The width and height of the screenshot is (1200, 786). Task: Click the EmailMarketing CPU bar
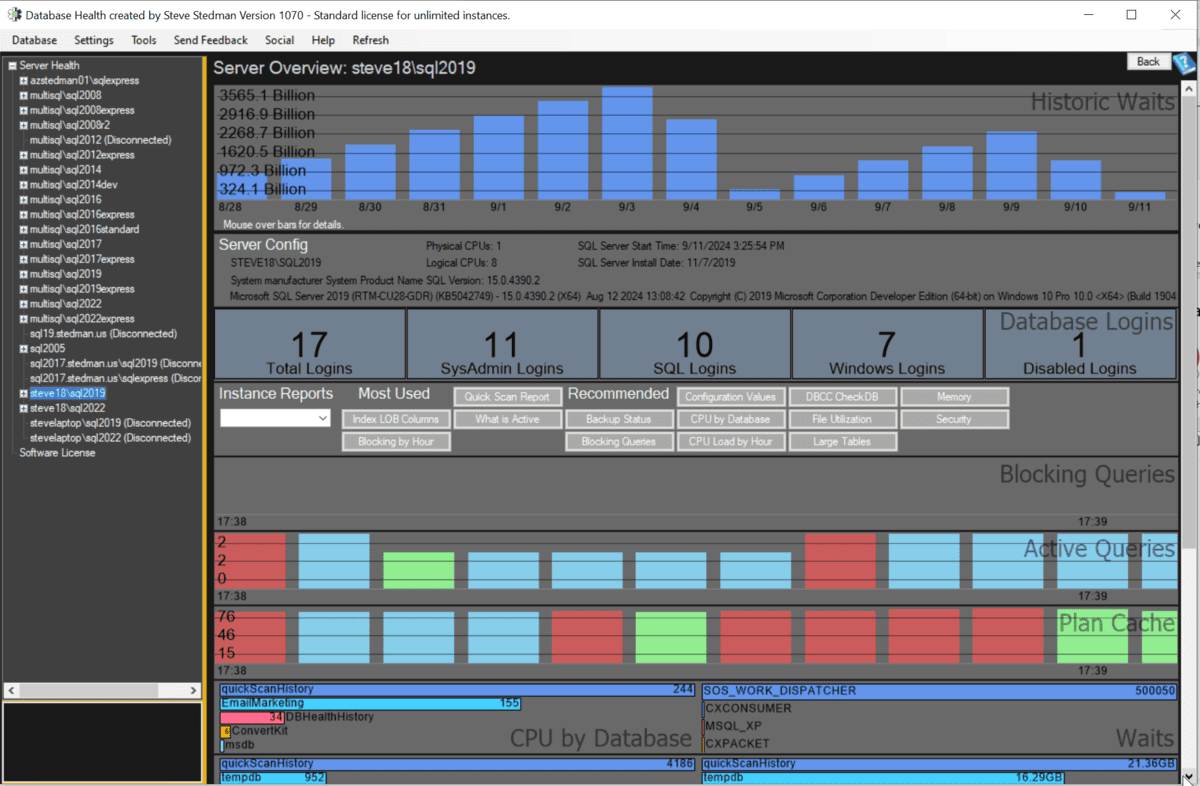click(371, 703)
